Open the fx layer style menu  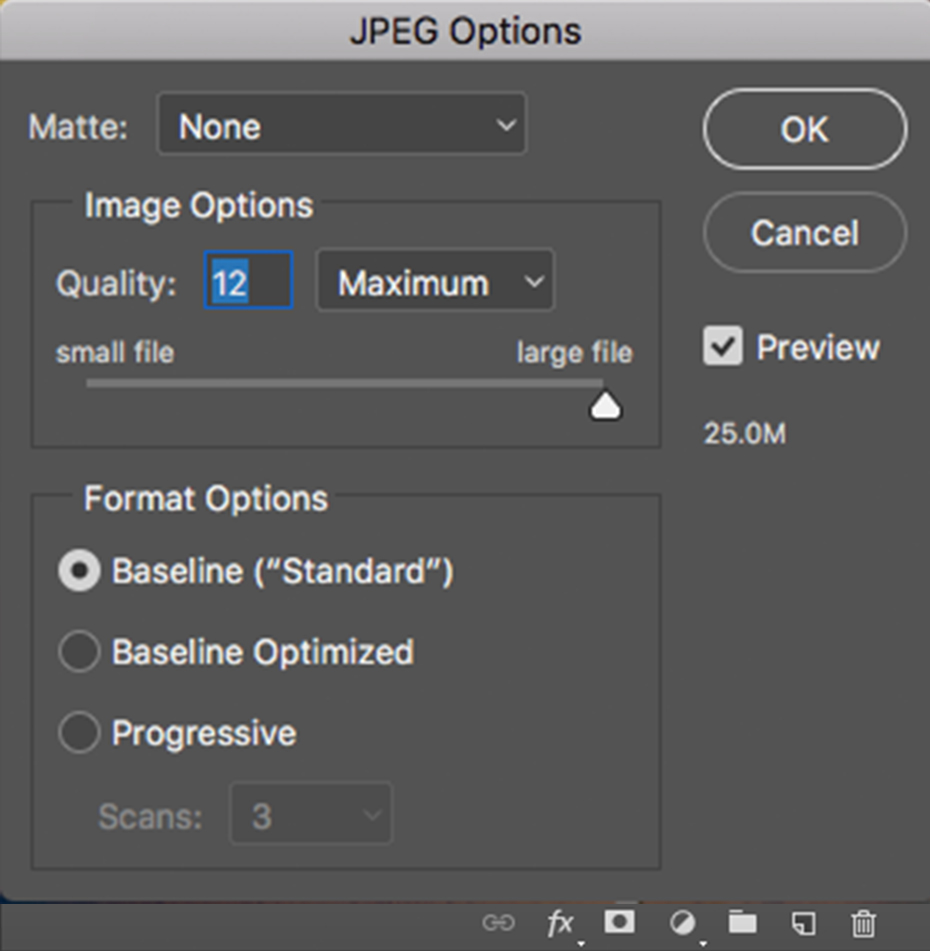560,922
